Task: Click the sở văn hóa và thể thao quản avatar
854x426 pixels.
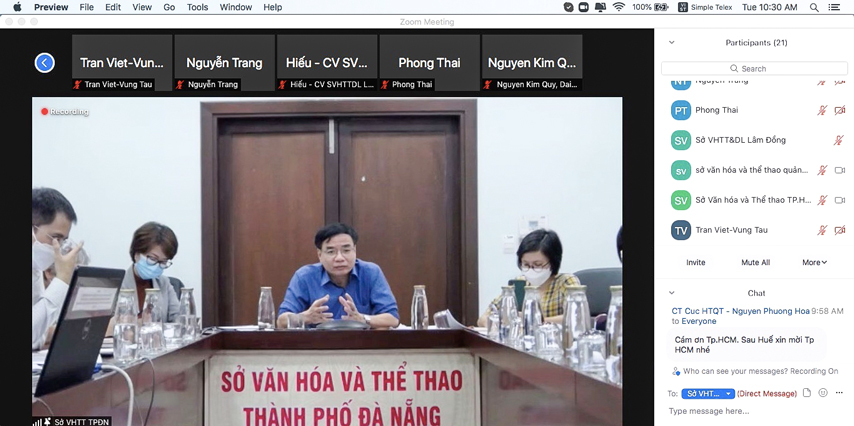Action: pos(681,170)
